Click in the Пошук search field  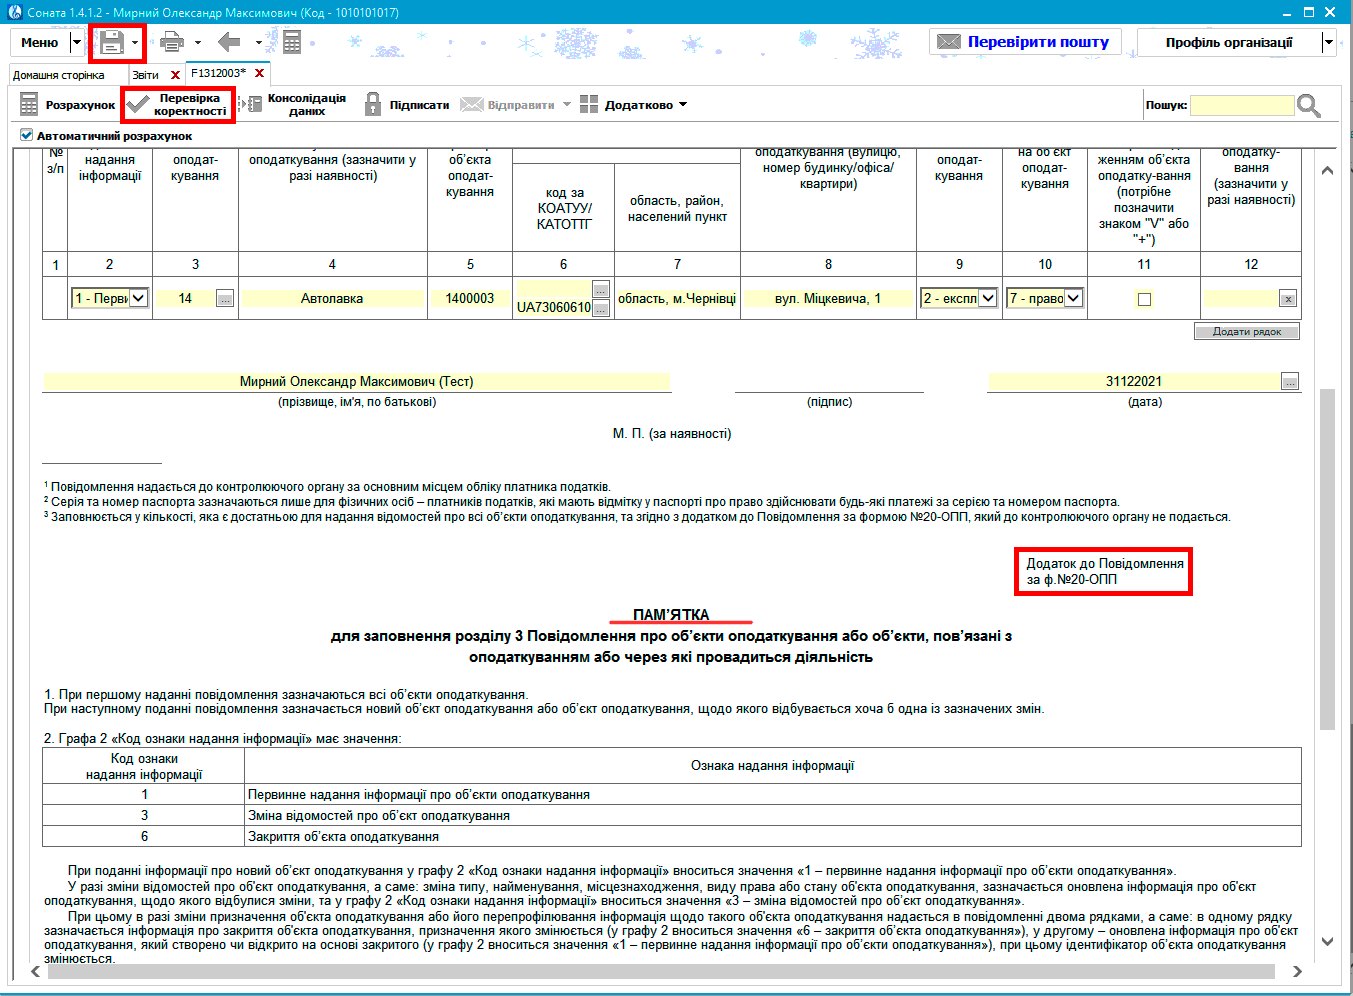[1241, 105]
